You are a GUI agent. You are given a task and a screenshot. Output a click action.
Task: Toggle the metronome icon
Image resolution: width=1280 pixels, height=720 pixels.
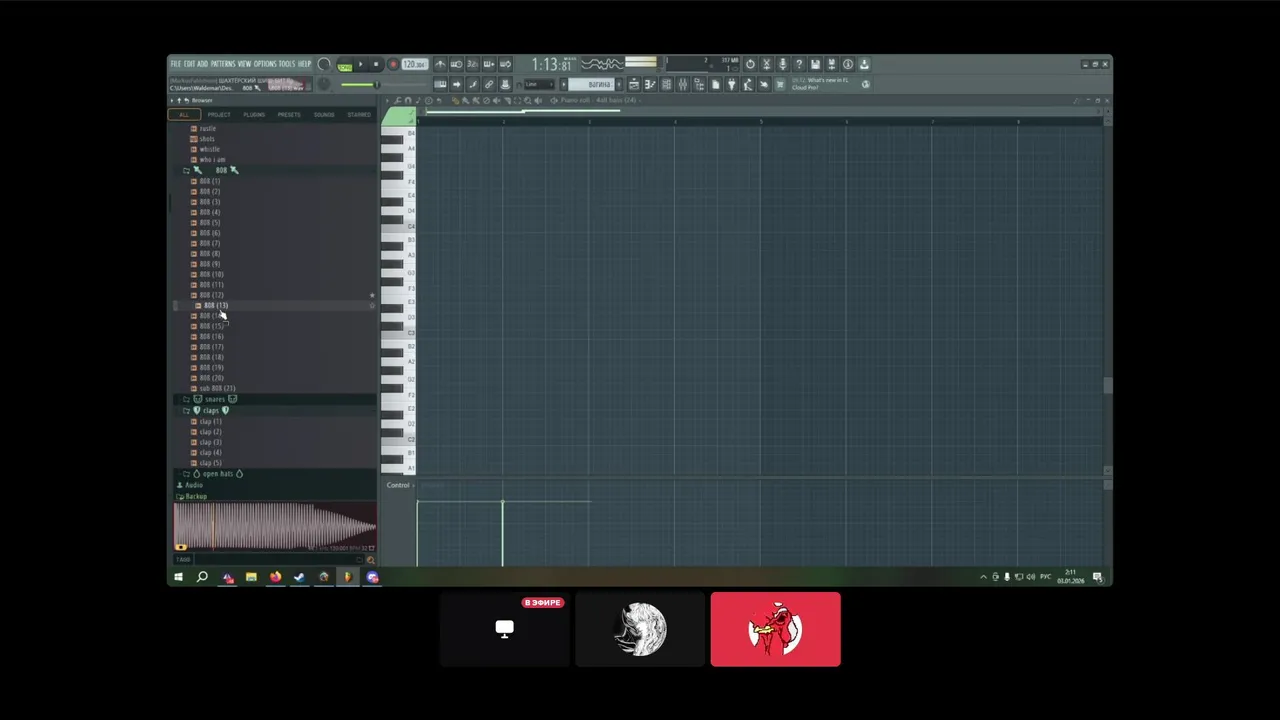(x=440, y=64)
